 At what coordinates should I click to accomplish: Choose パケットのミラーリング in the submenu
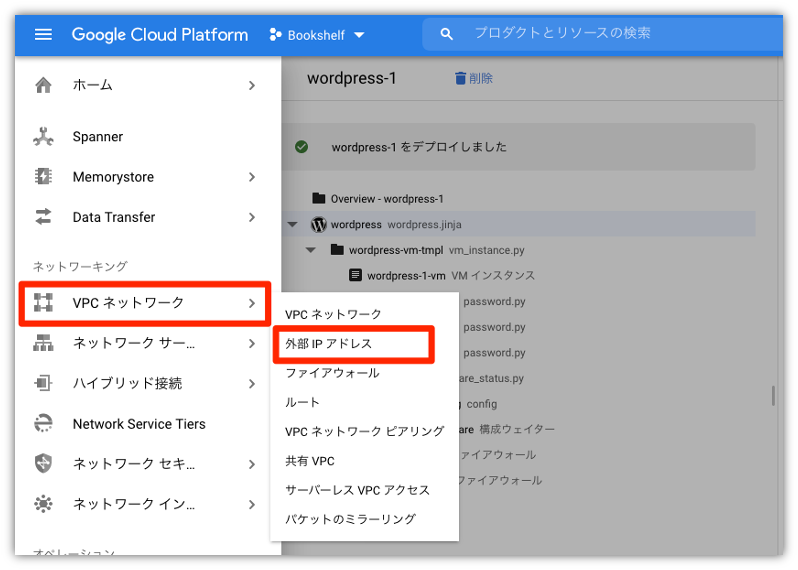pyautogui.click(x=351, y=519)
